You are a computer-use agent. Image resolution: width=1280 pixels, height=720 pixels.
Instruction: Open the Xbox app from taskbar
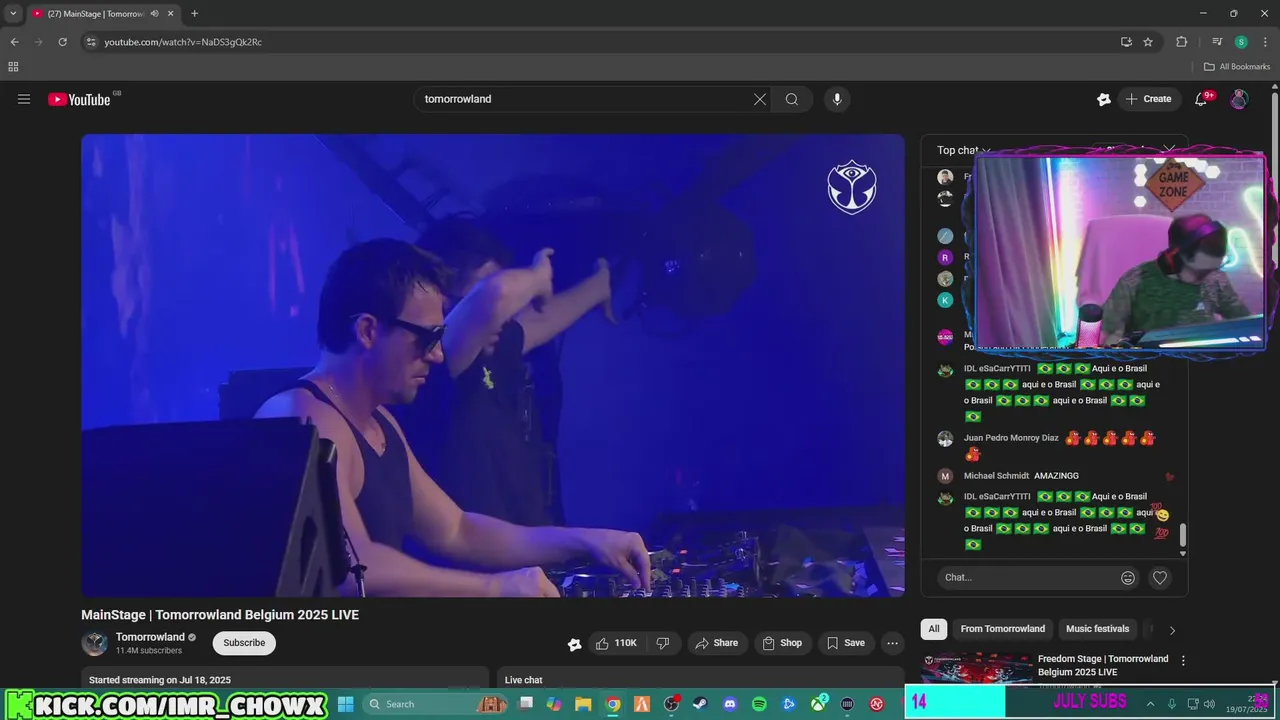pos(818,704)
